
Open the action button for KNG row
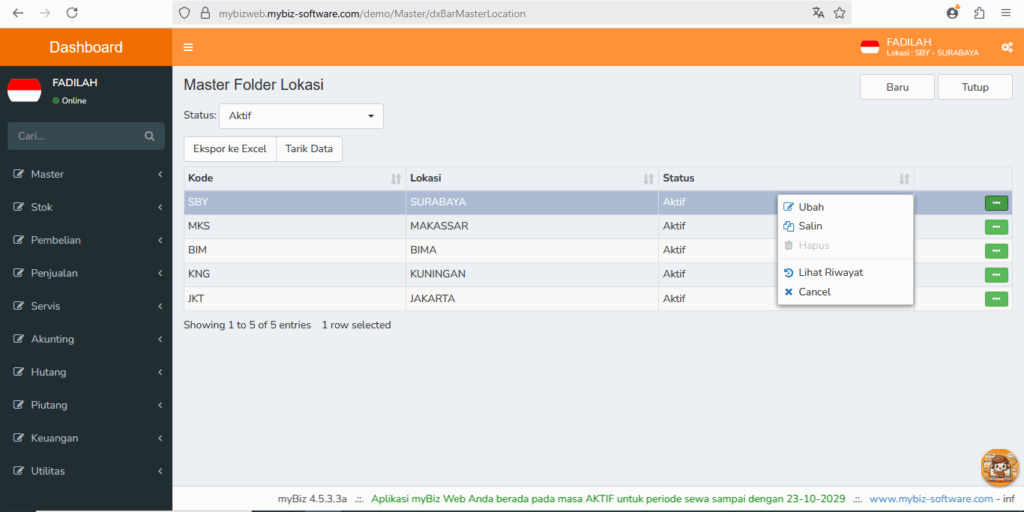coord(996,275)
